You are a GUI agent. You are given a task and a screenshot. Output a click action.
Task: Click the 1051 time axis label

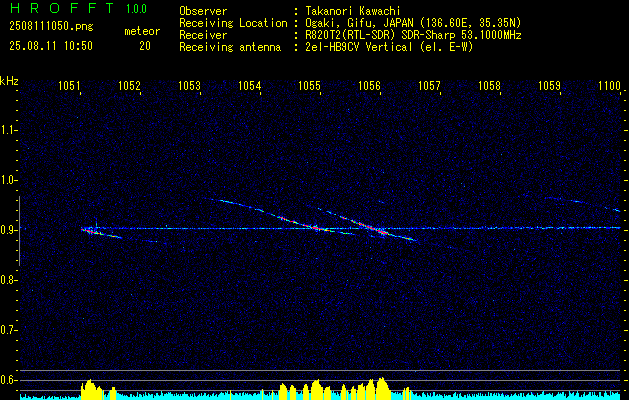coord(69,85)
